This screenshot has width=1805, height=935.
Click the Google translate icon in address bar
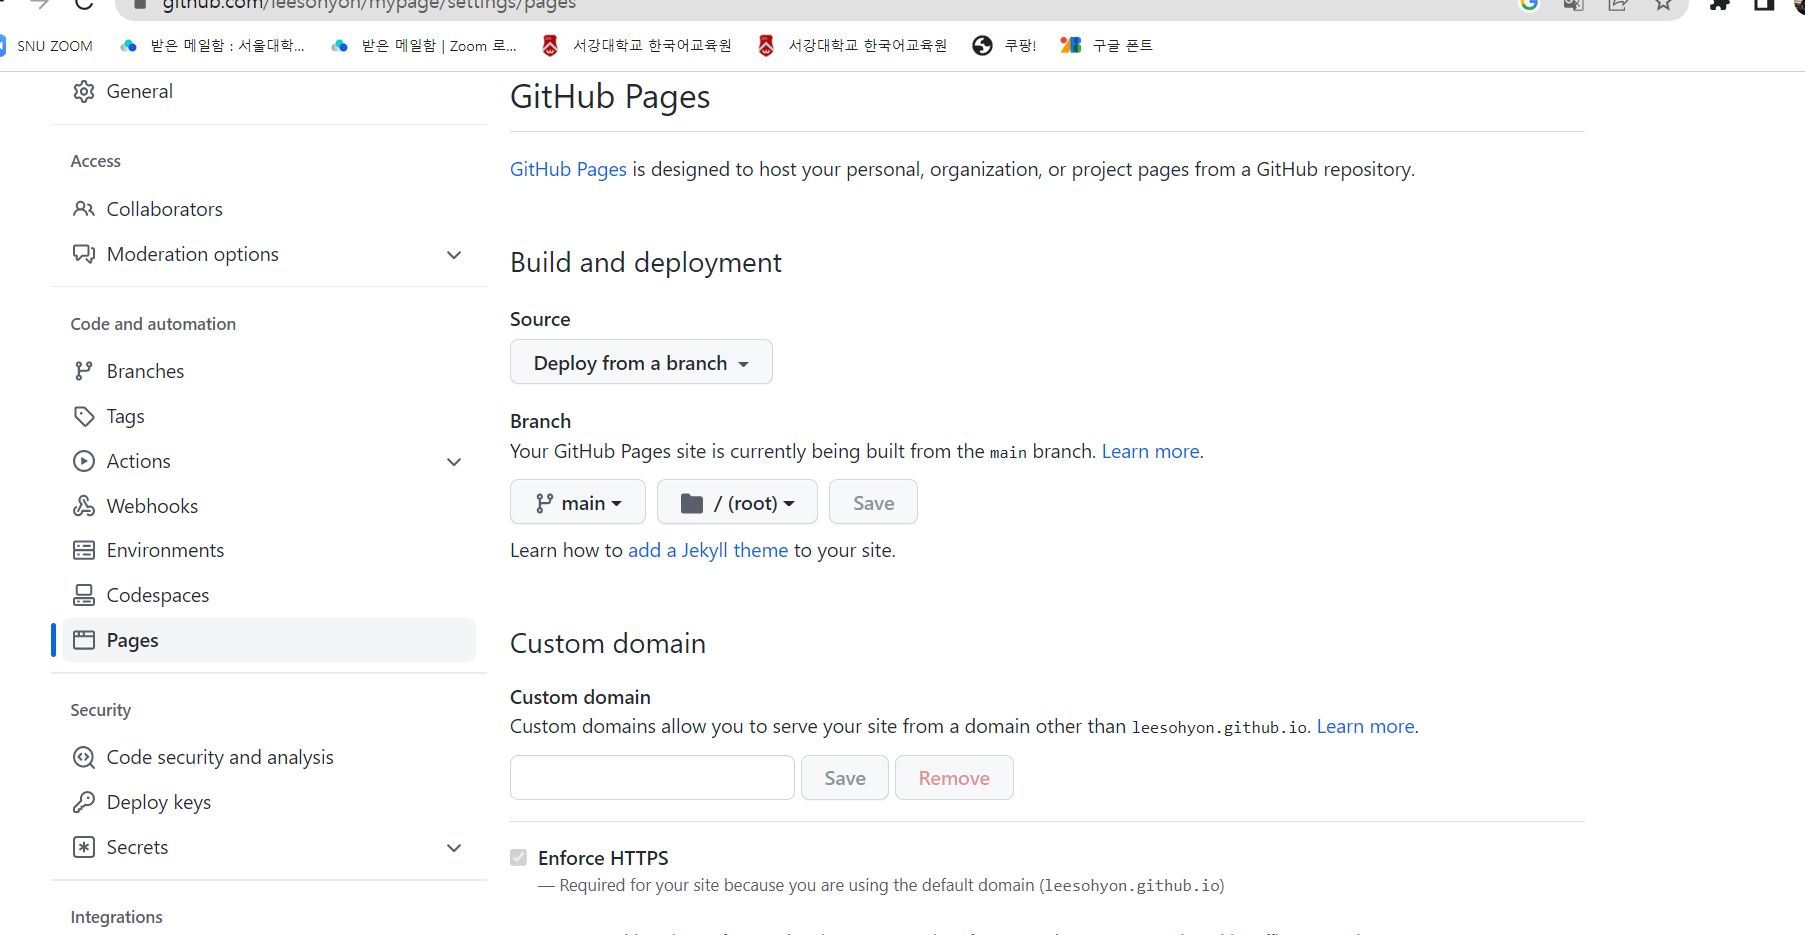(1573, 4)
